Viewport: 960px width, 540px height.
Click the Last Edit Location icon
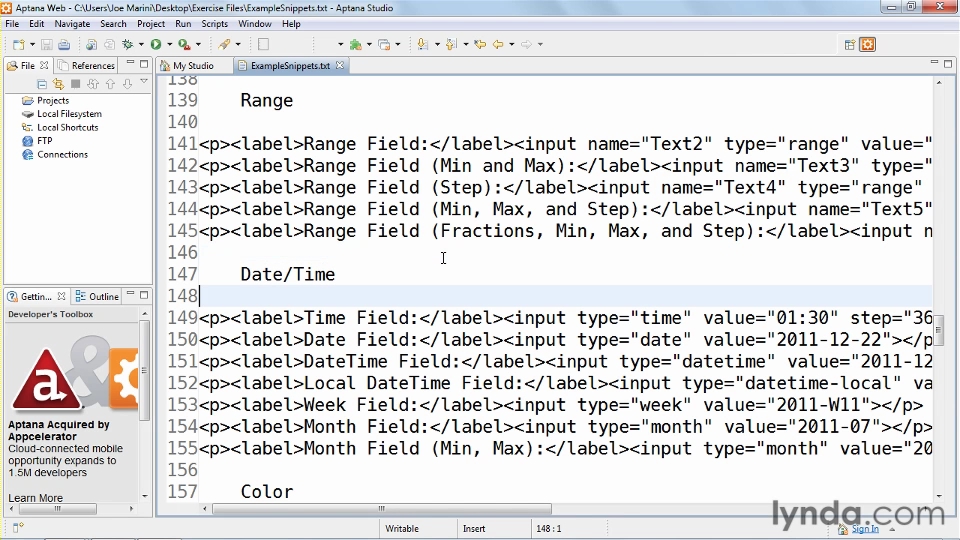[480, 44]
